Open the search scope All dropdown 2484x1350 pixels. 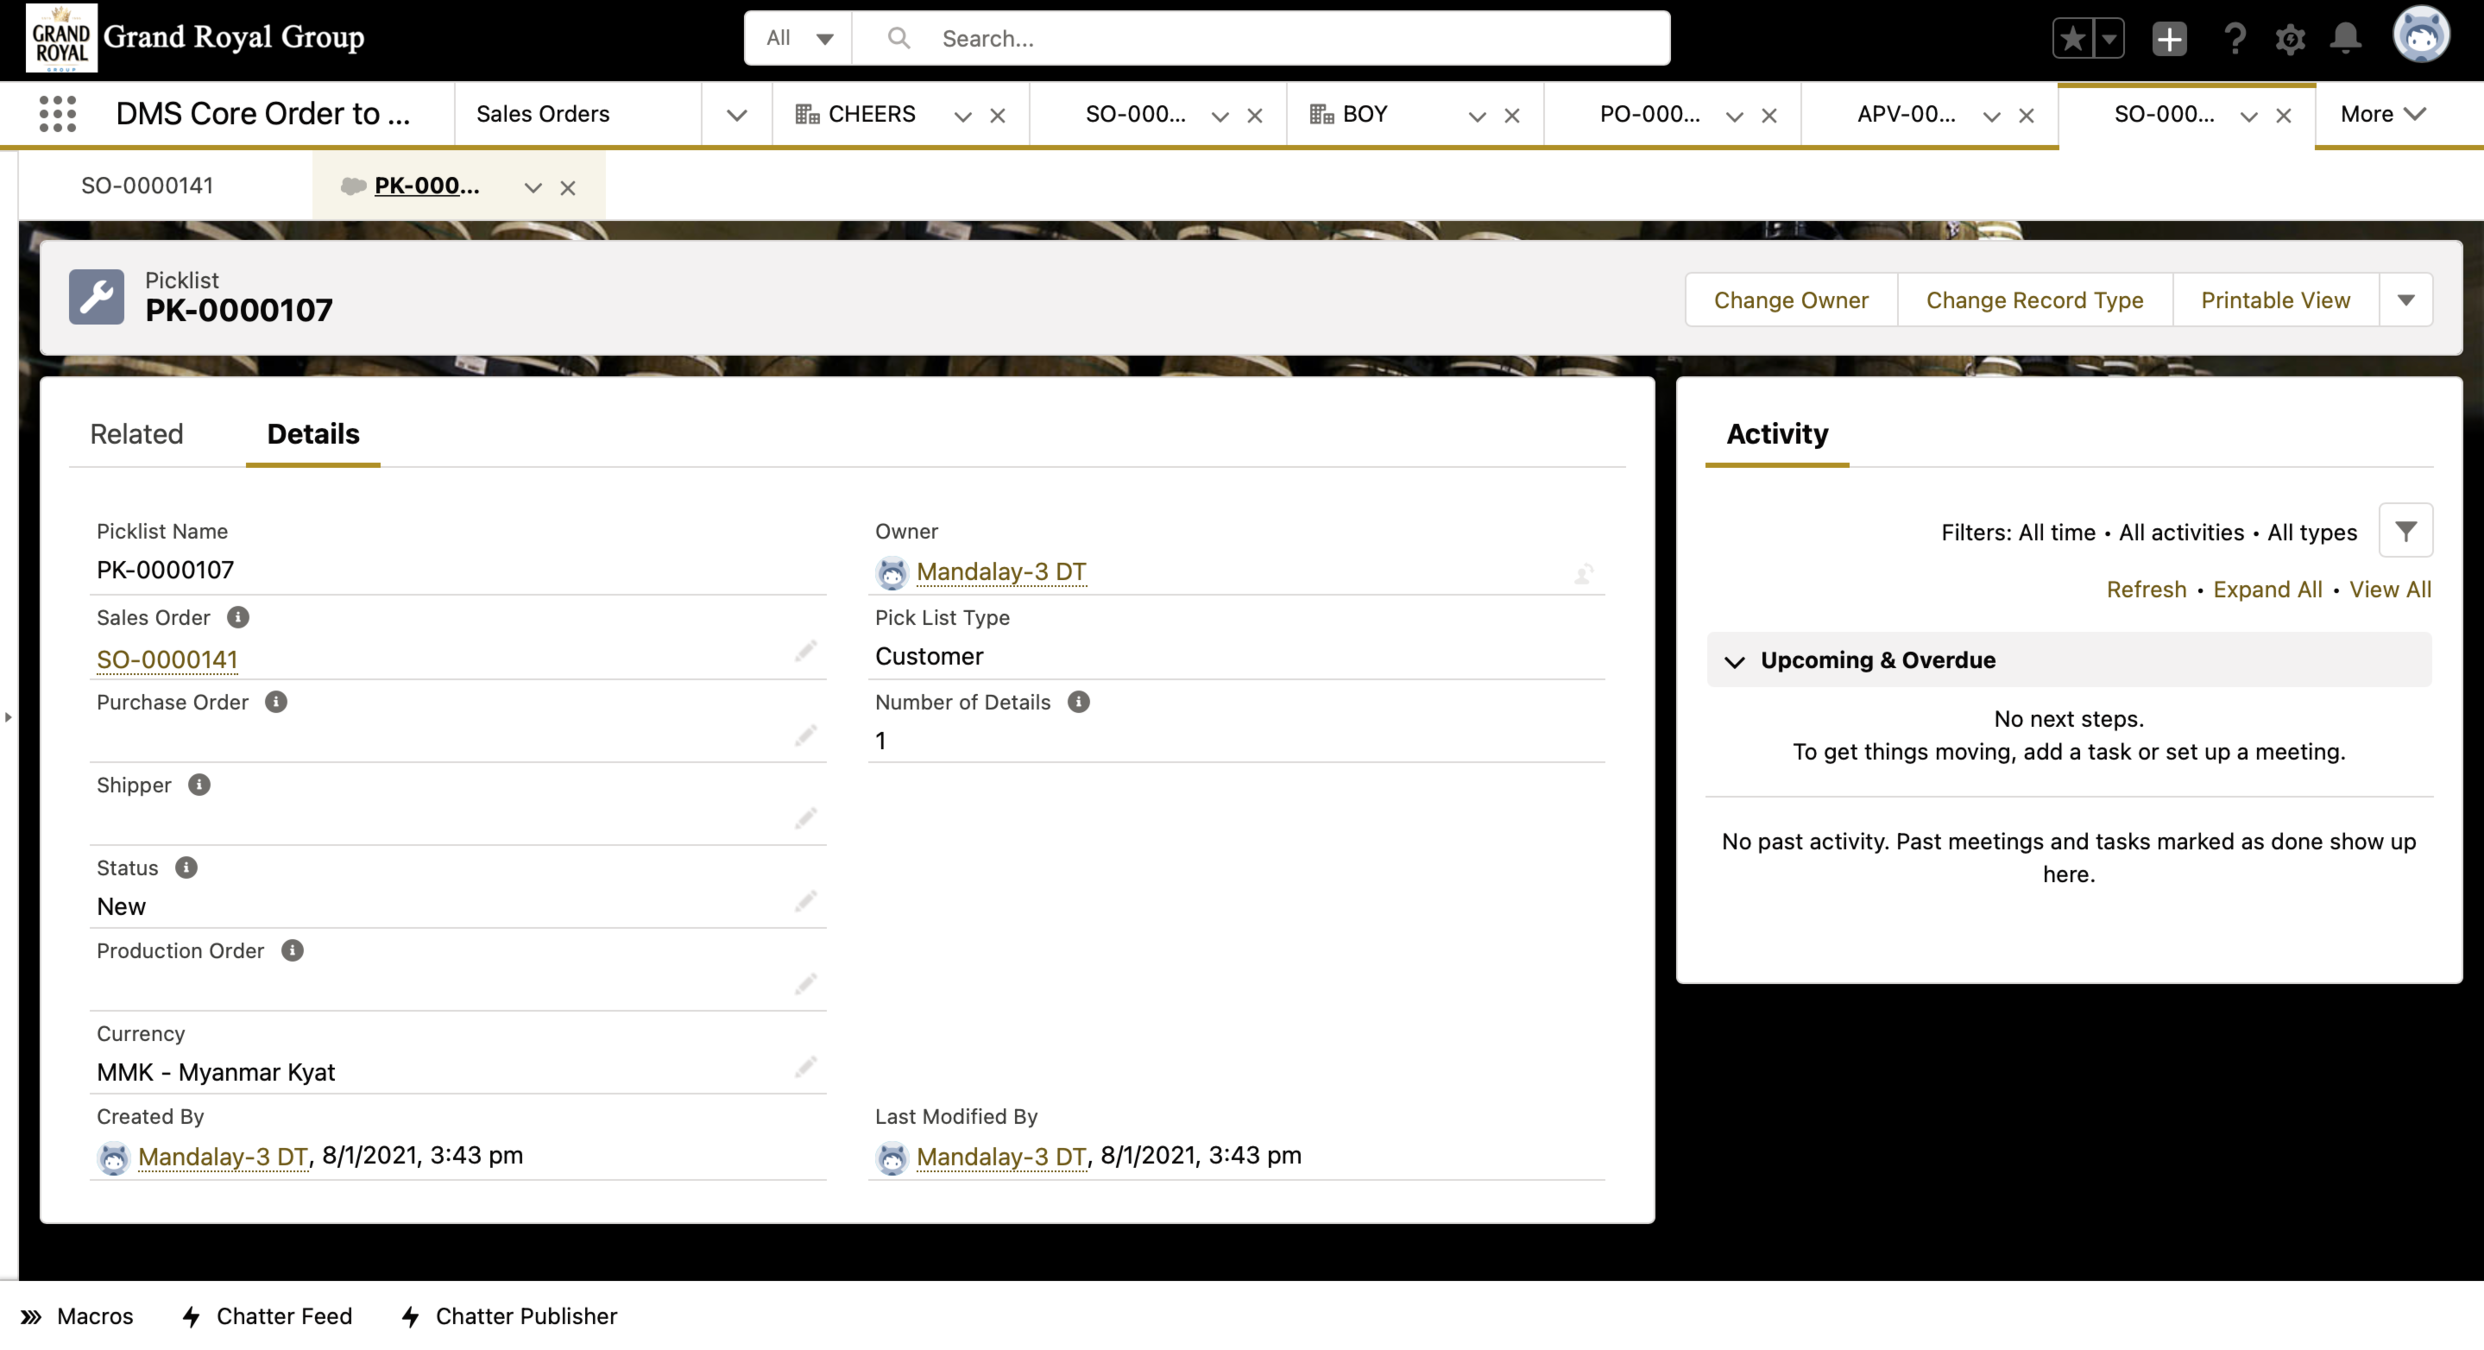click(798, 38)
